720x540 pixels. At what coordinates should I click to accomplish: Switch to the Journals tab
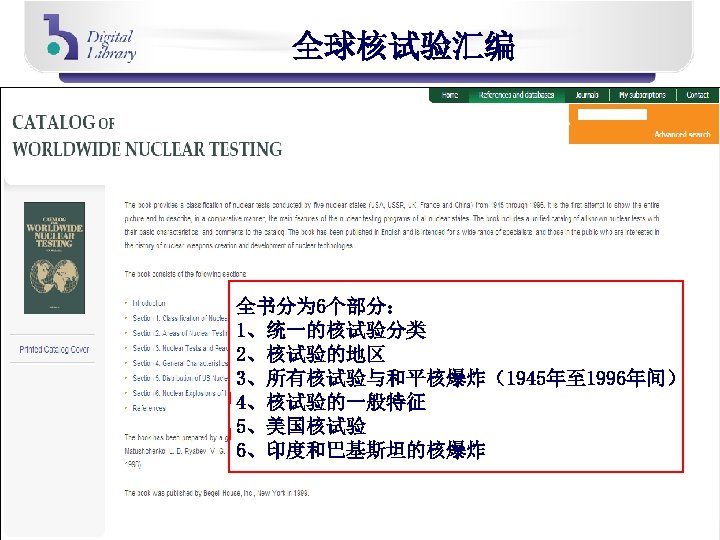(x=587, y=95)
